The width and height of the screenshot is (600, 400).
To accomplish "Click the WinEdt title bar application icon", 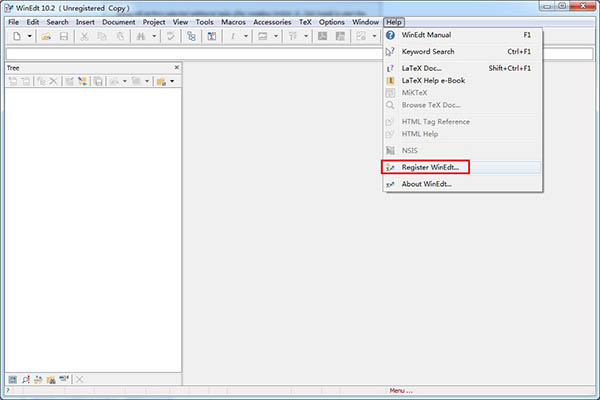I will (x=8, y=8).
